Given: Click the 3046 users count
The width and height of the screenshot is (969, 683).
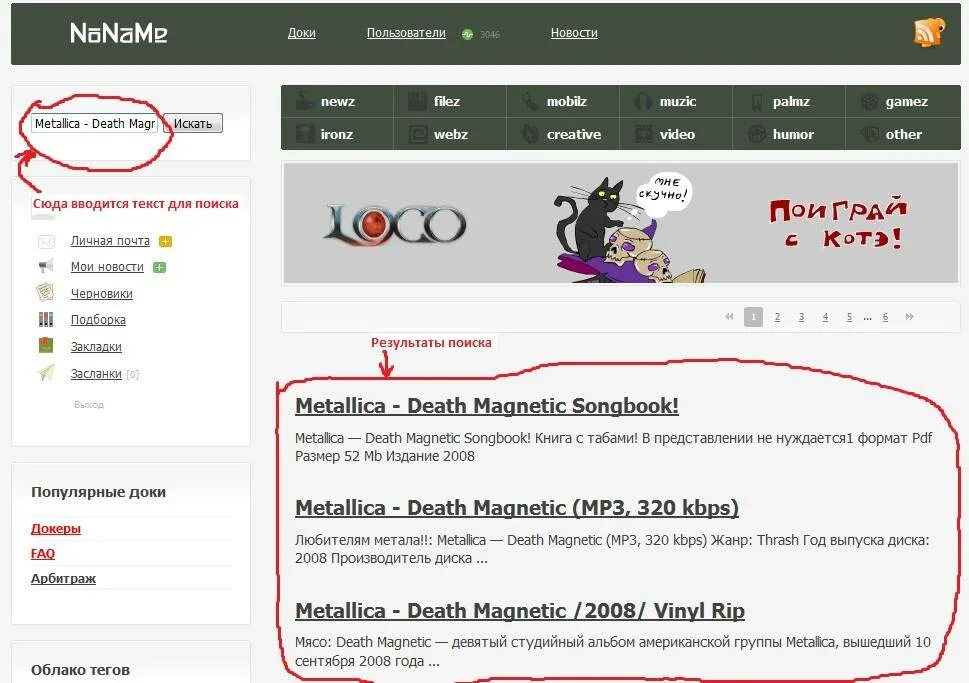Looking at the screenshot, I should 490,35.
